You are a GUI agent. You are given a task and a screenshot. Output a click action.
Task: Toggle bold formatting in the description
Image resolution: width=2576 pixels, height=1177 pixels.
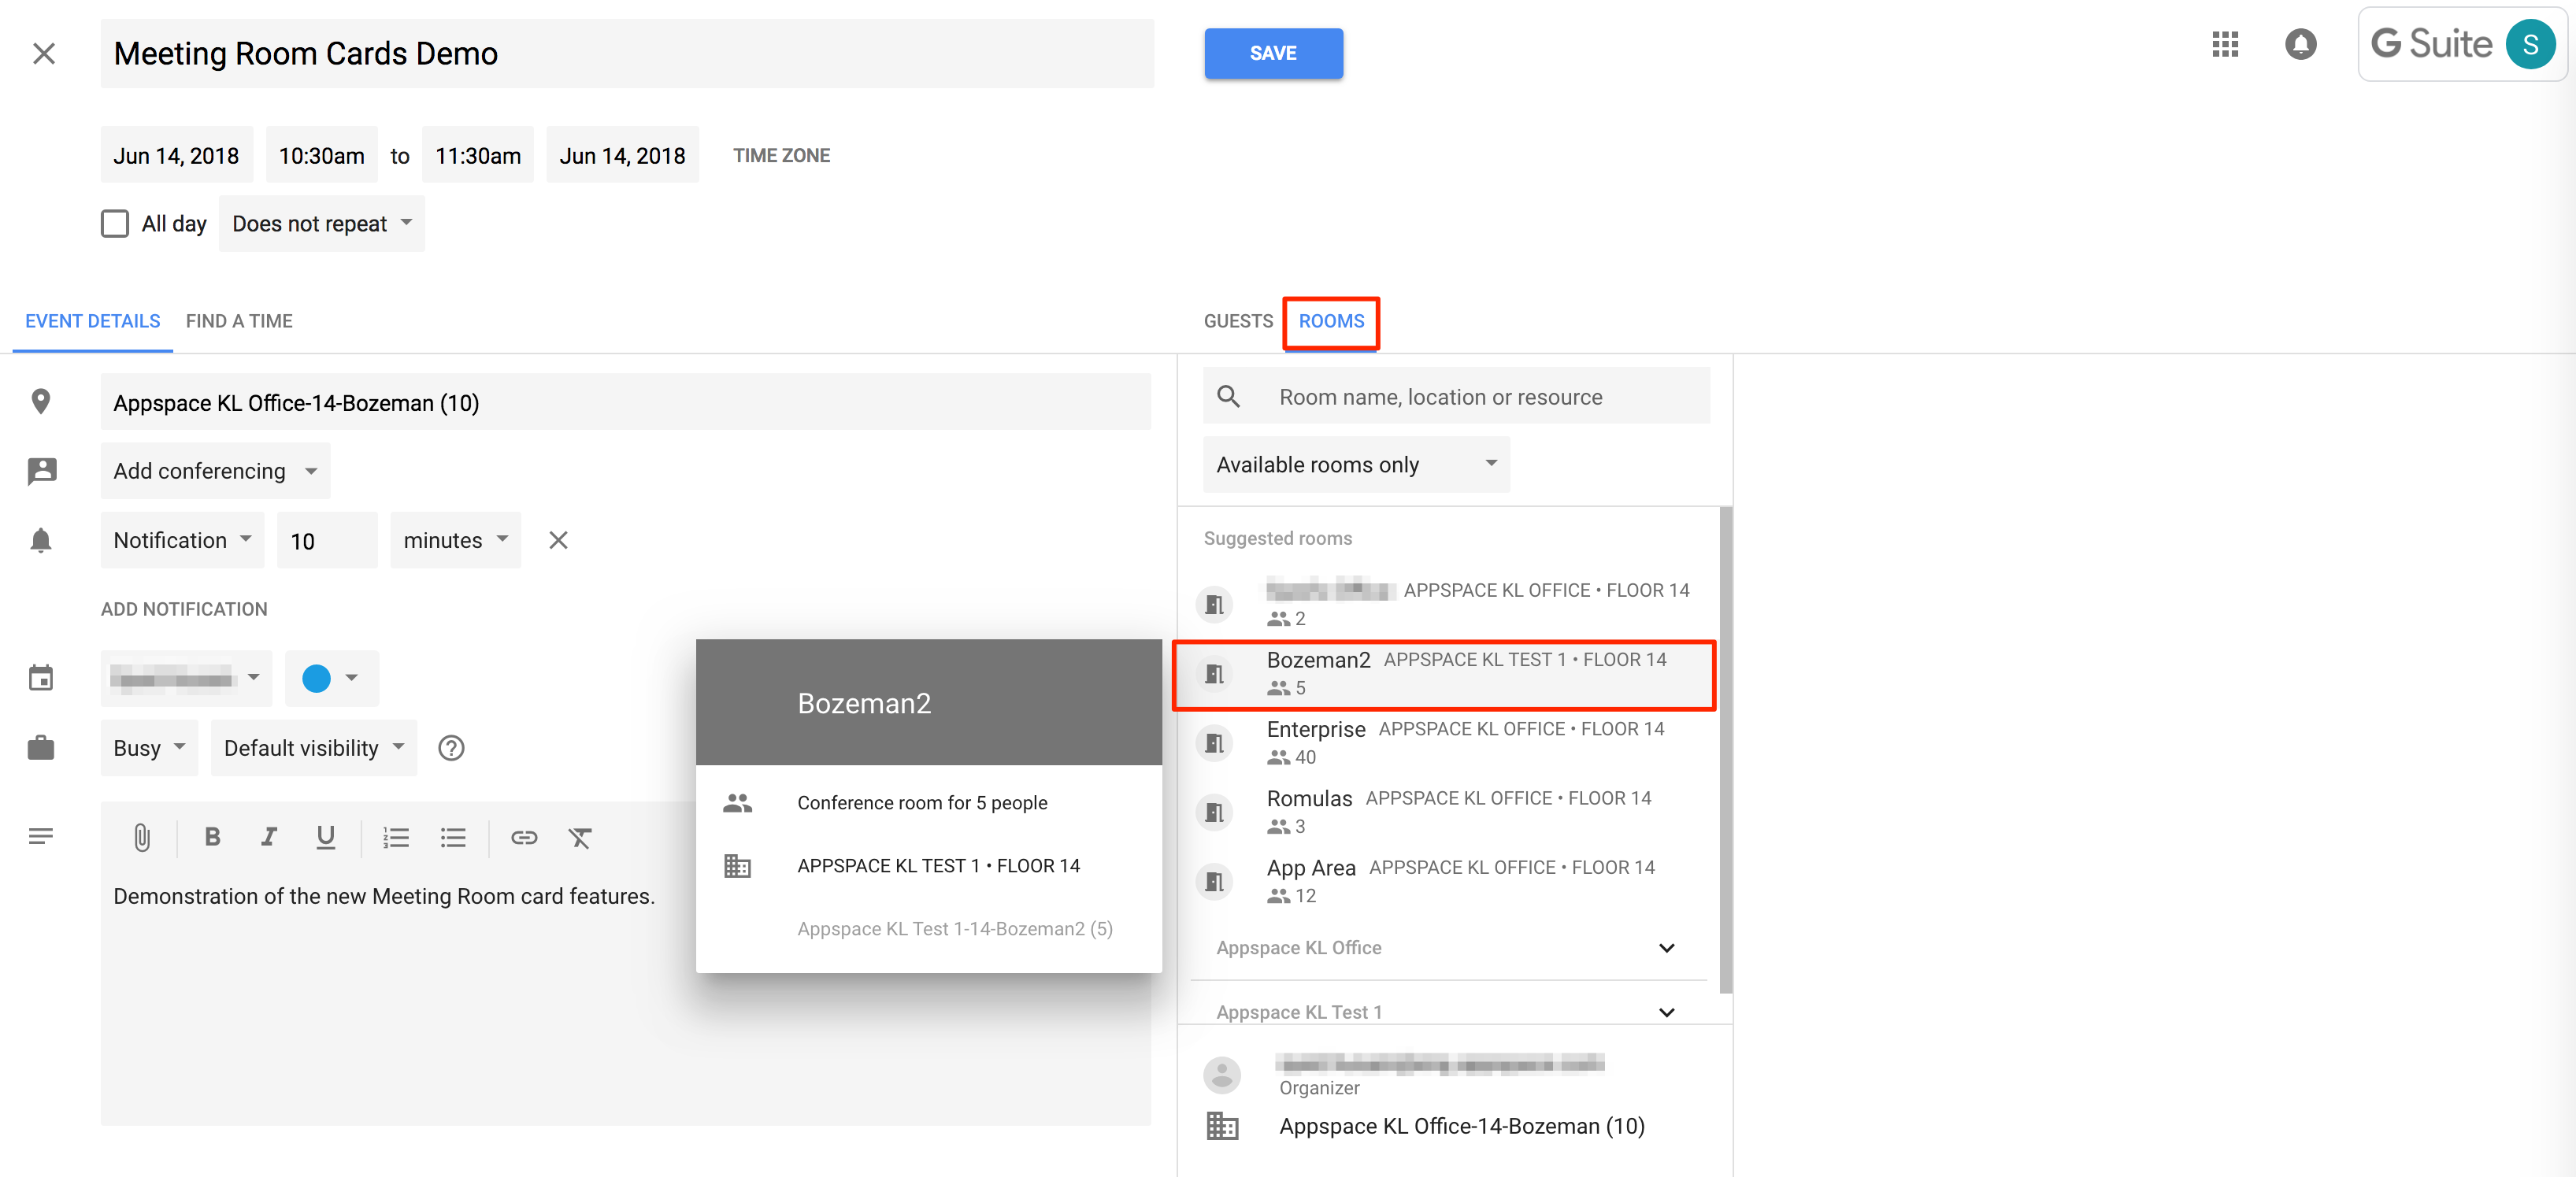coord(212,837)
